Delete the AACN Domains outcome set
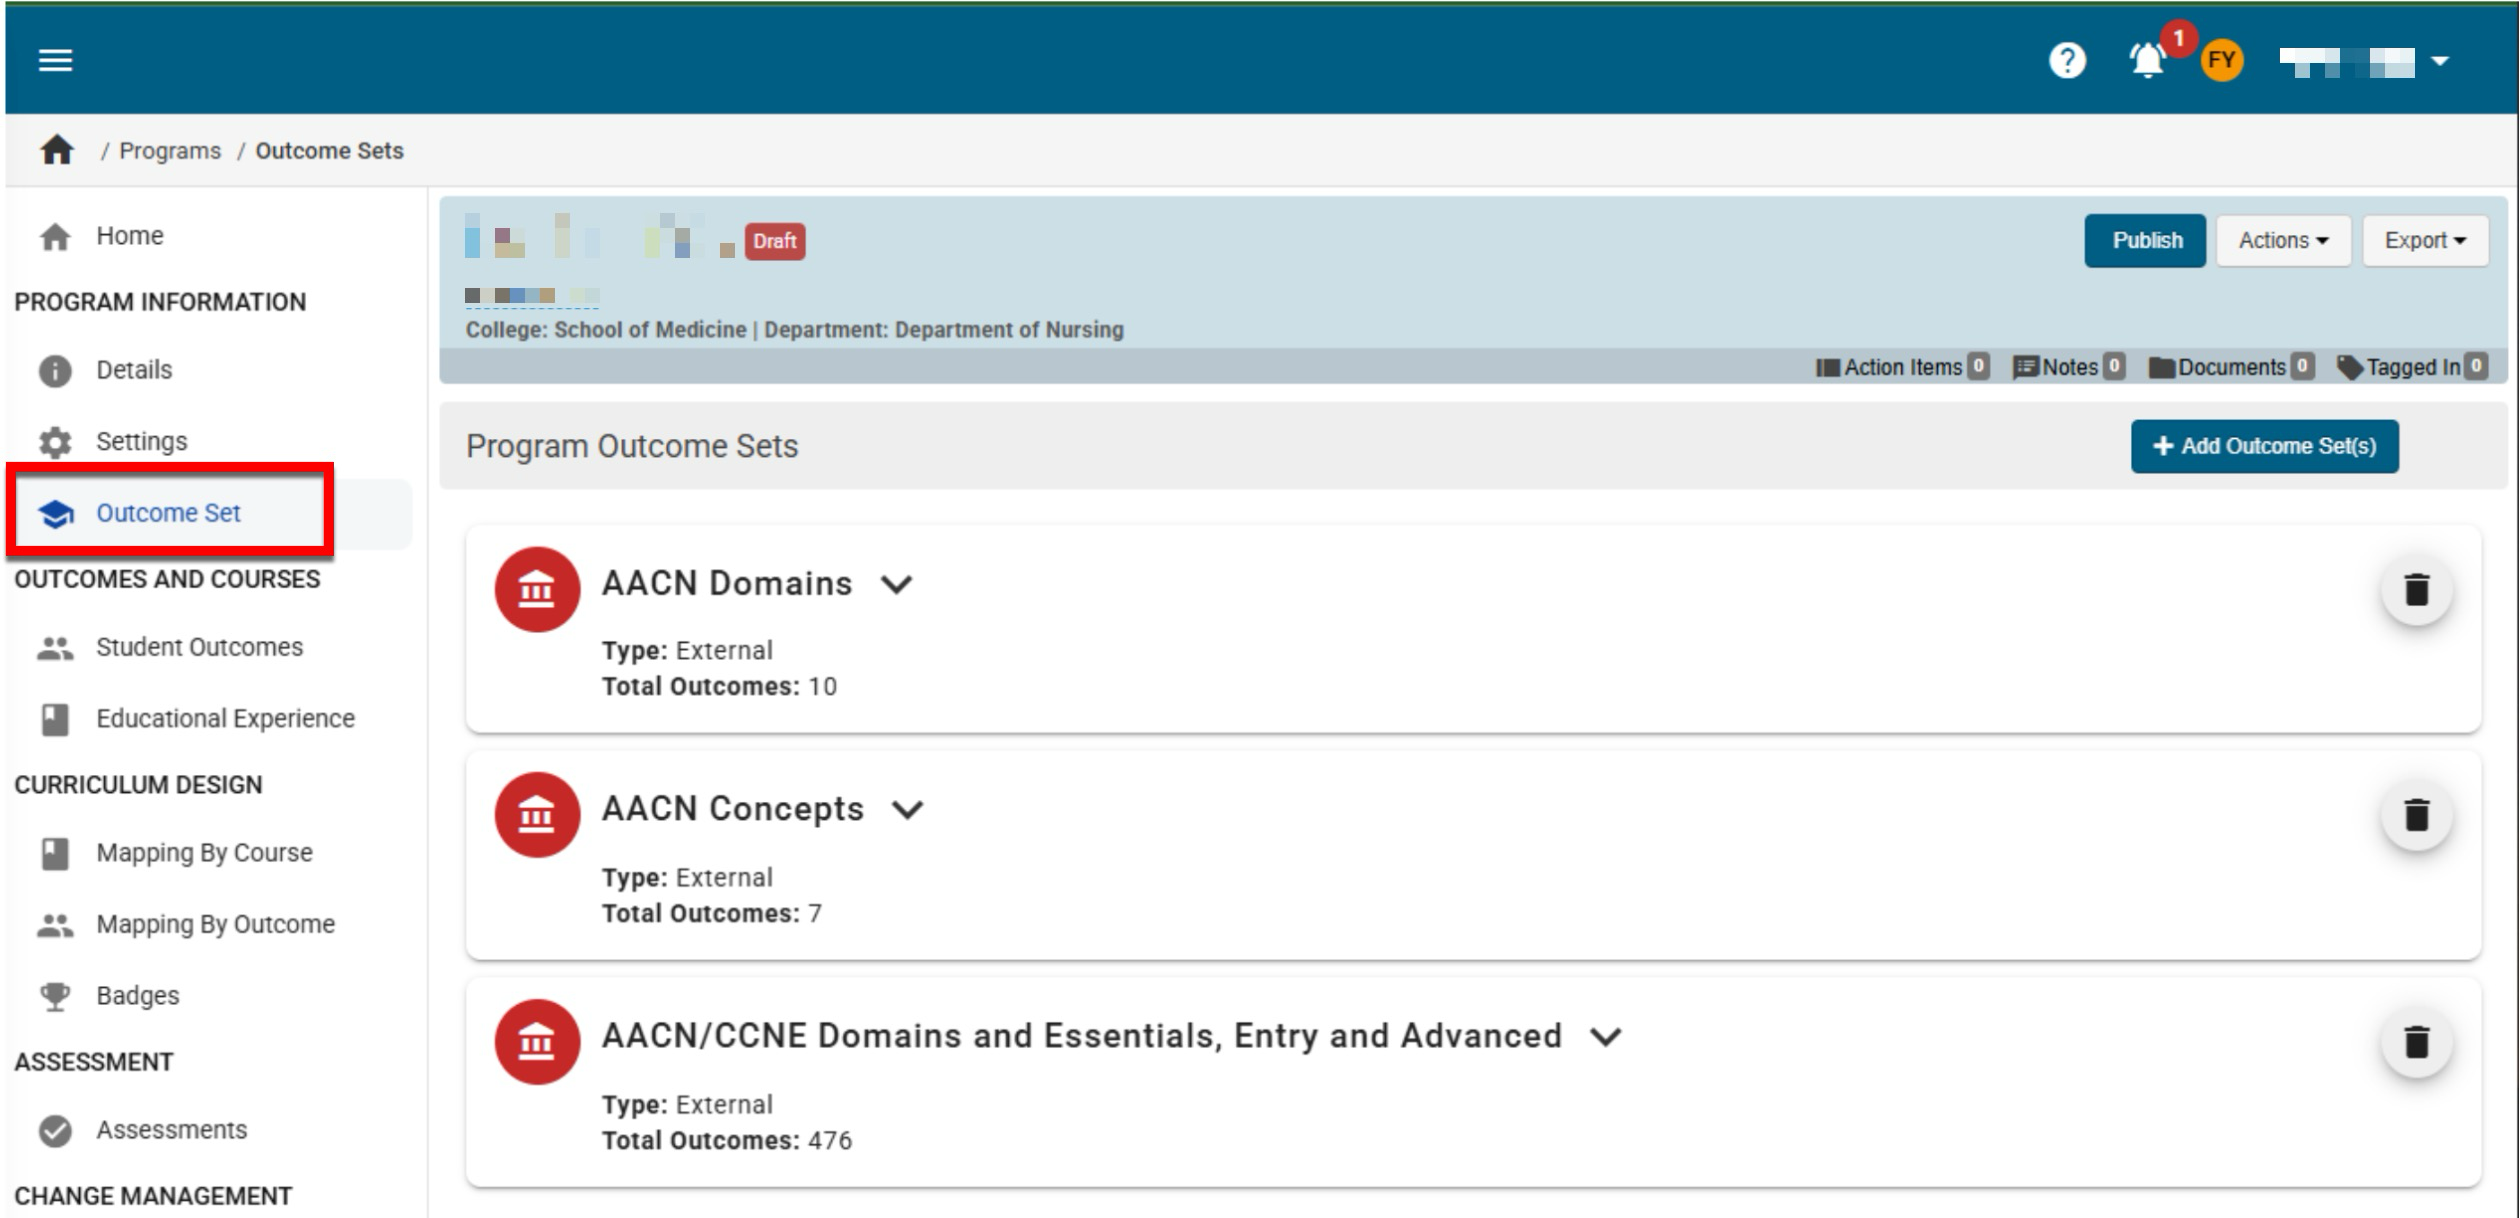 [x=2416, y=590]
